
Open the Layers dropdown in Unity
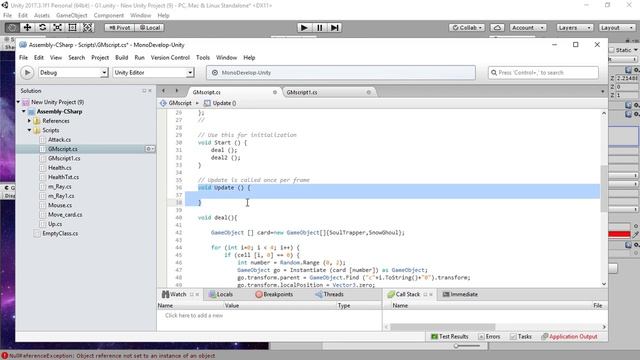tap(575, 27)
